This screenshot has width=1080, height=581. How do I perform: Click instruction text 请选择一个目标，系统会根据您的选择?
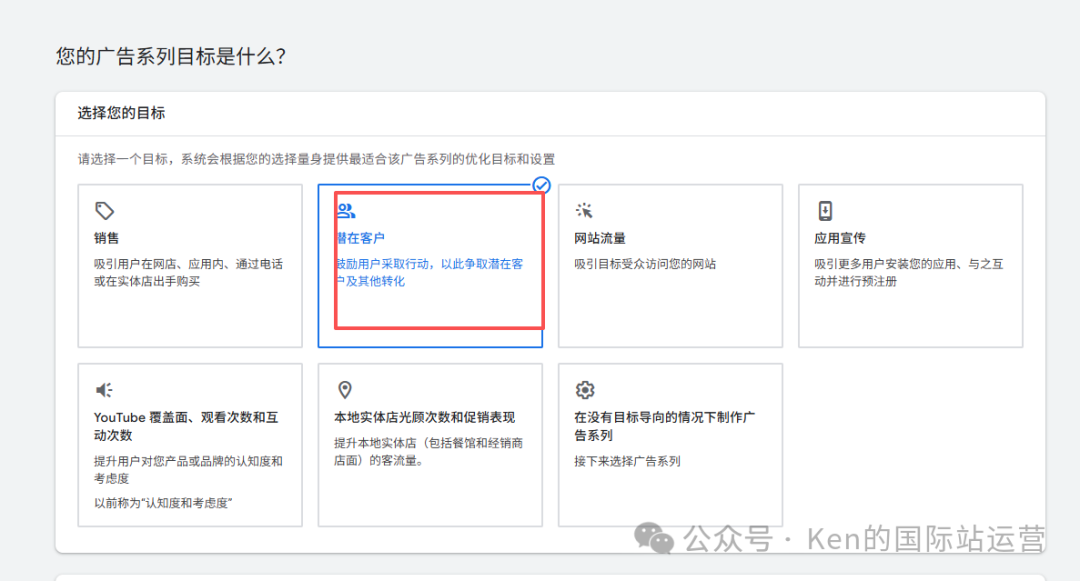pos(316,159)
